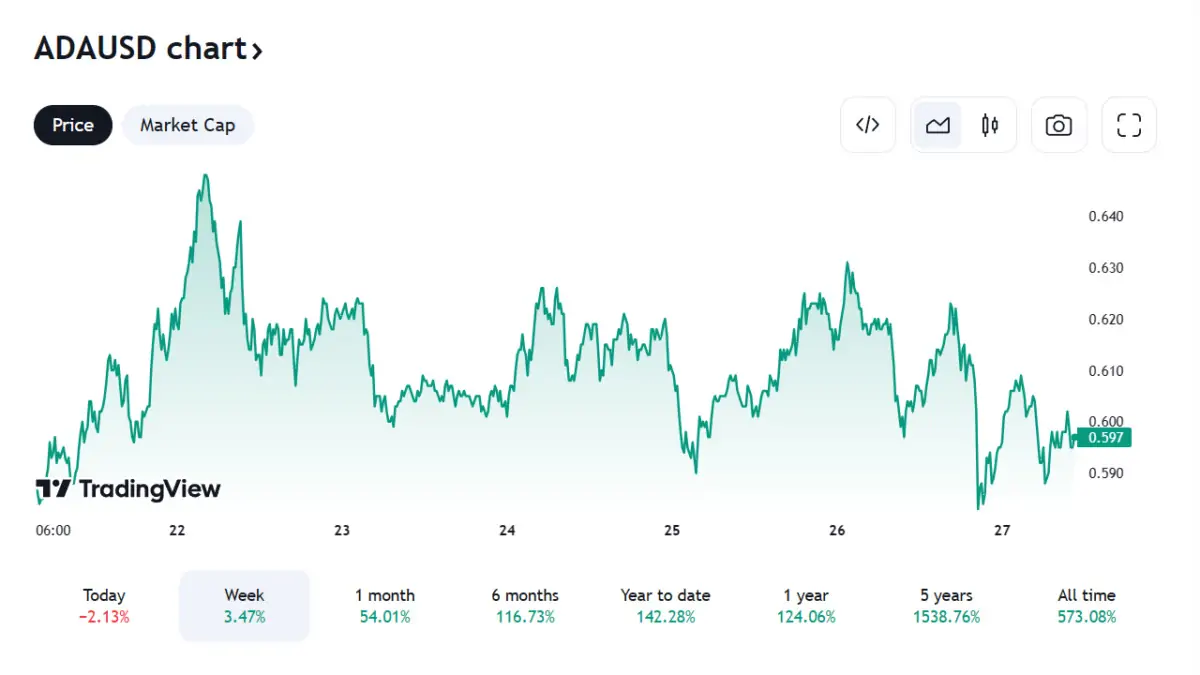This screenshot has width=1200, height=675.
Task: Open fullscreen chart mode icon
Action: (x=1129, y=125)
